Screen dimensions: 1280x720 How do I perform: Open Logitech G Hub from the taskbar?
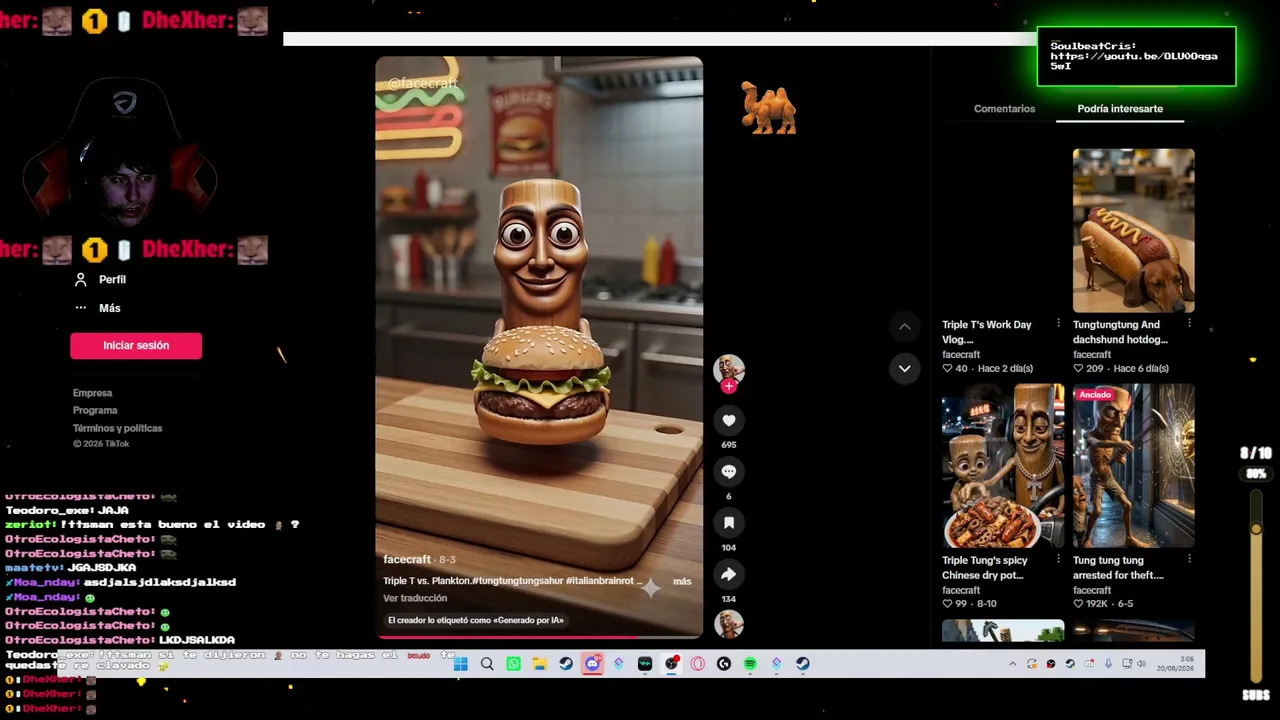tap(724, 664)
